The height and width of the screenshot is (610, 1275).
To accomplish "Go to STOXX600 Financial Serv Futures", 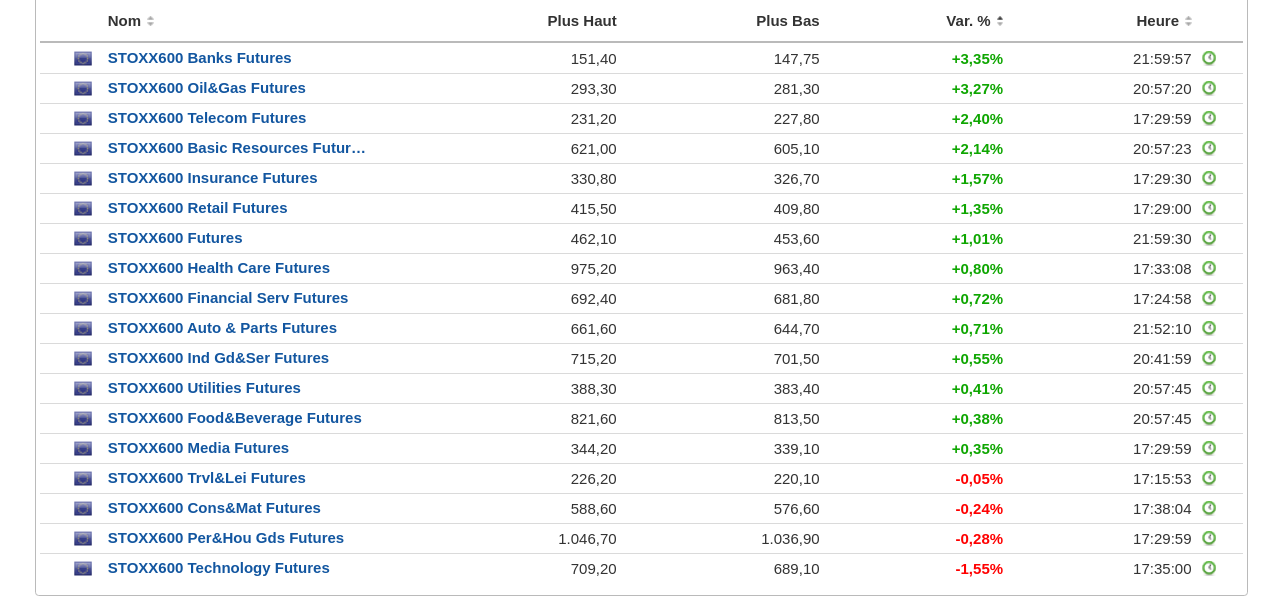I will pos(228,298).
